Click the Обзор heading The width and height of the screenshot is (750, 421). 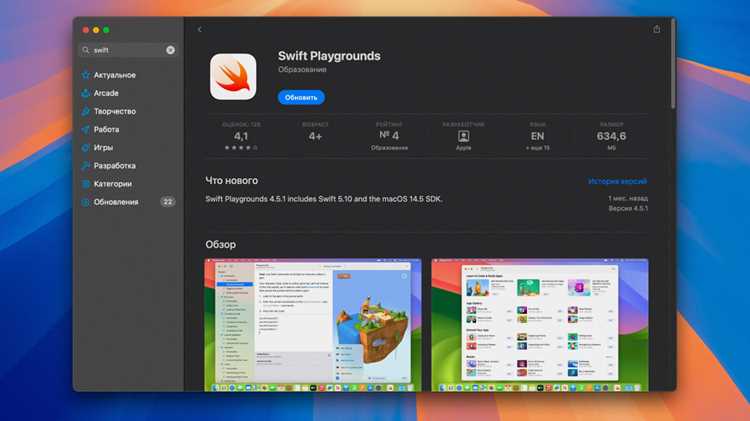(221, 244)
